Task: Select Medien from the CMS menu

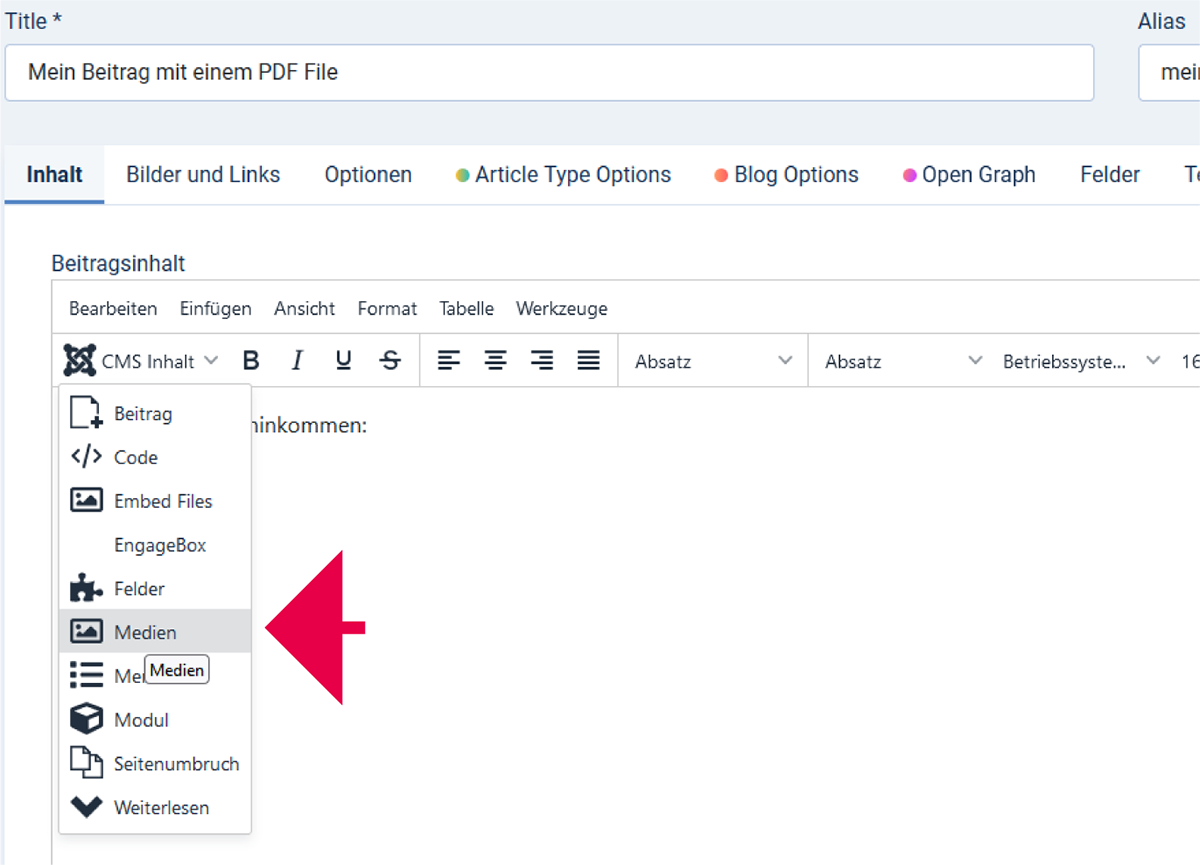Action: pyautogui.click(x=145, y=632)
